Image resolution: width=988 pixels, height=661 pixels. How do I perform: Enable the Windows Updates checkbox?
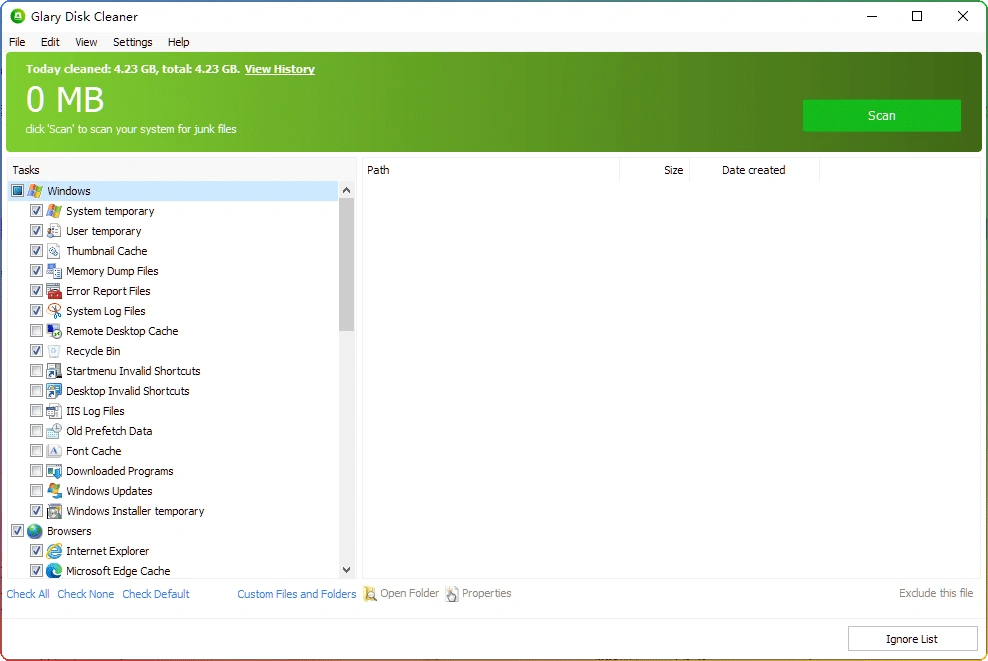point(36,490)
